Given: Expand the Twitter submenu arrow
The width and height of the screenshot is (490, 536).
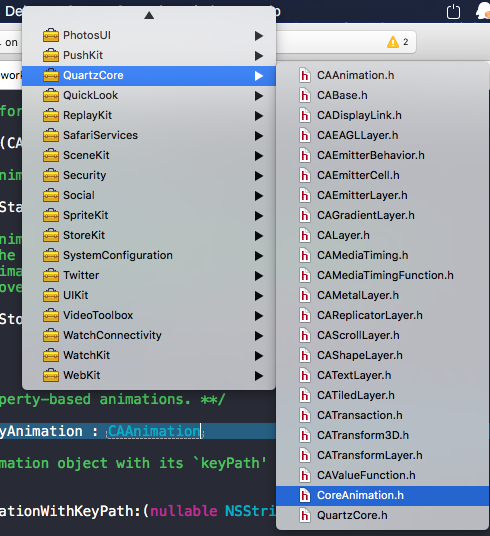Looking at the screenshot, I should click(259, 276).
